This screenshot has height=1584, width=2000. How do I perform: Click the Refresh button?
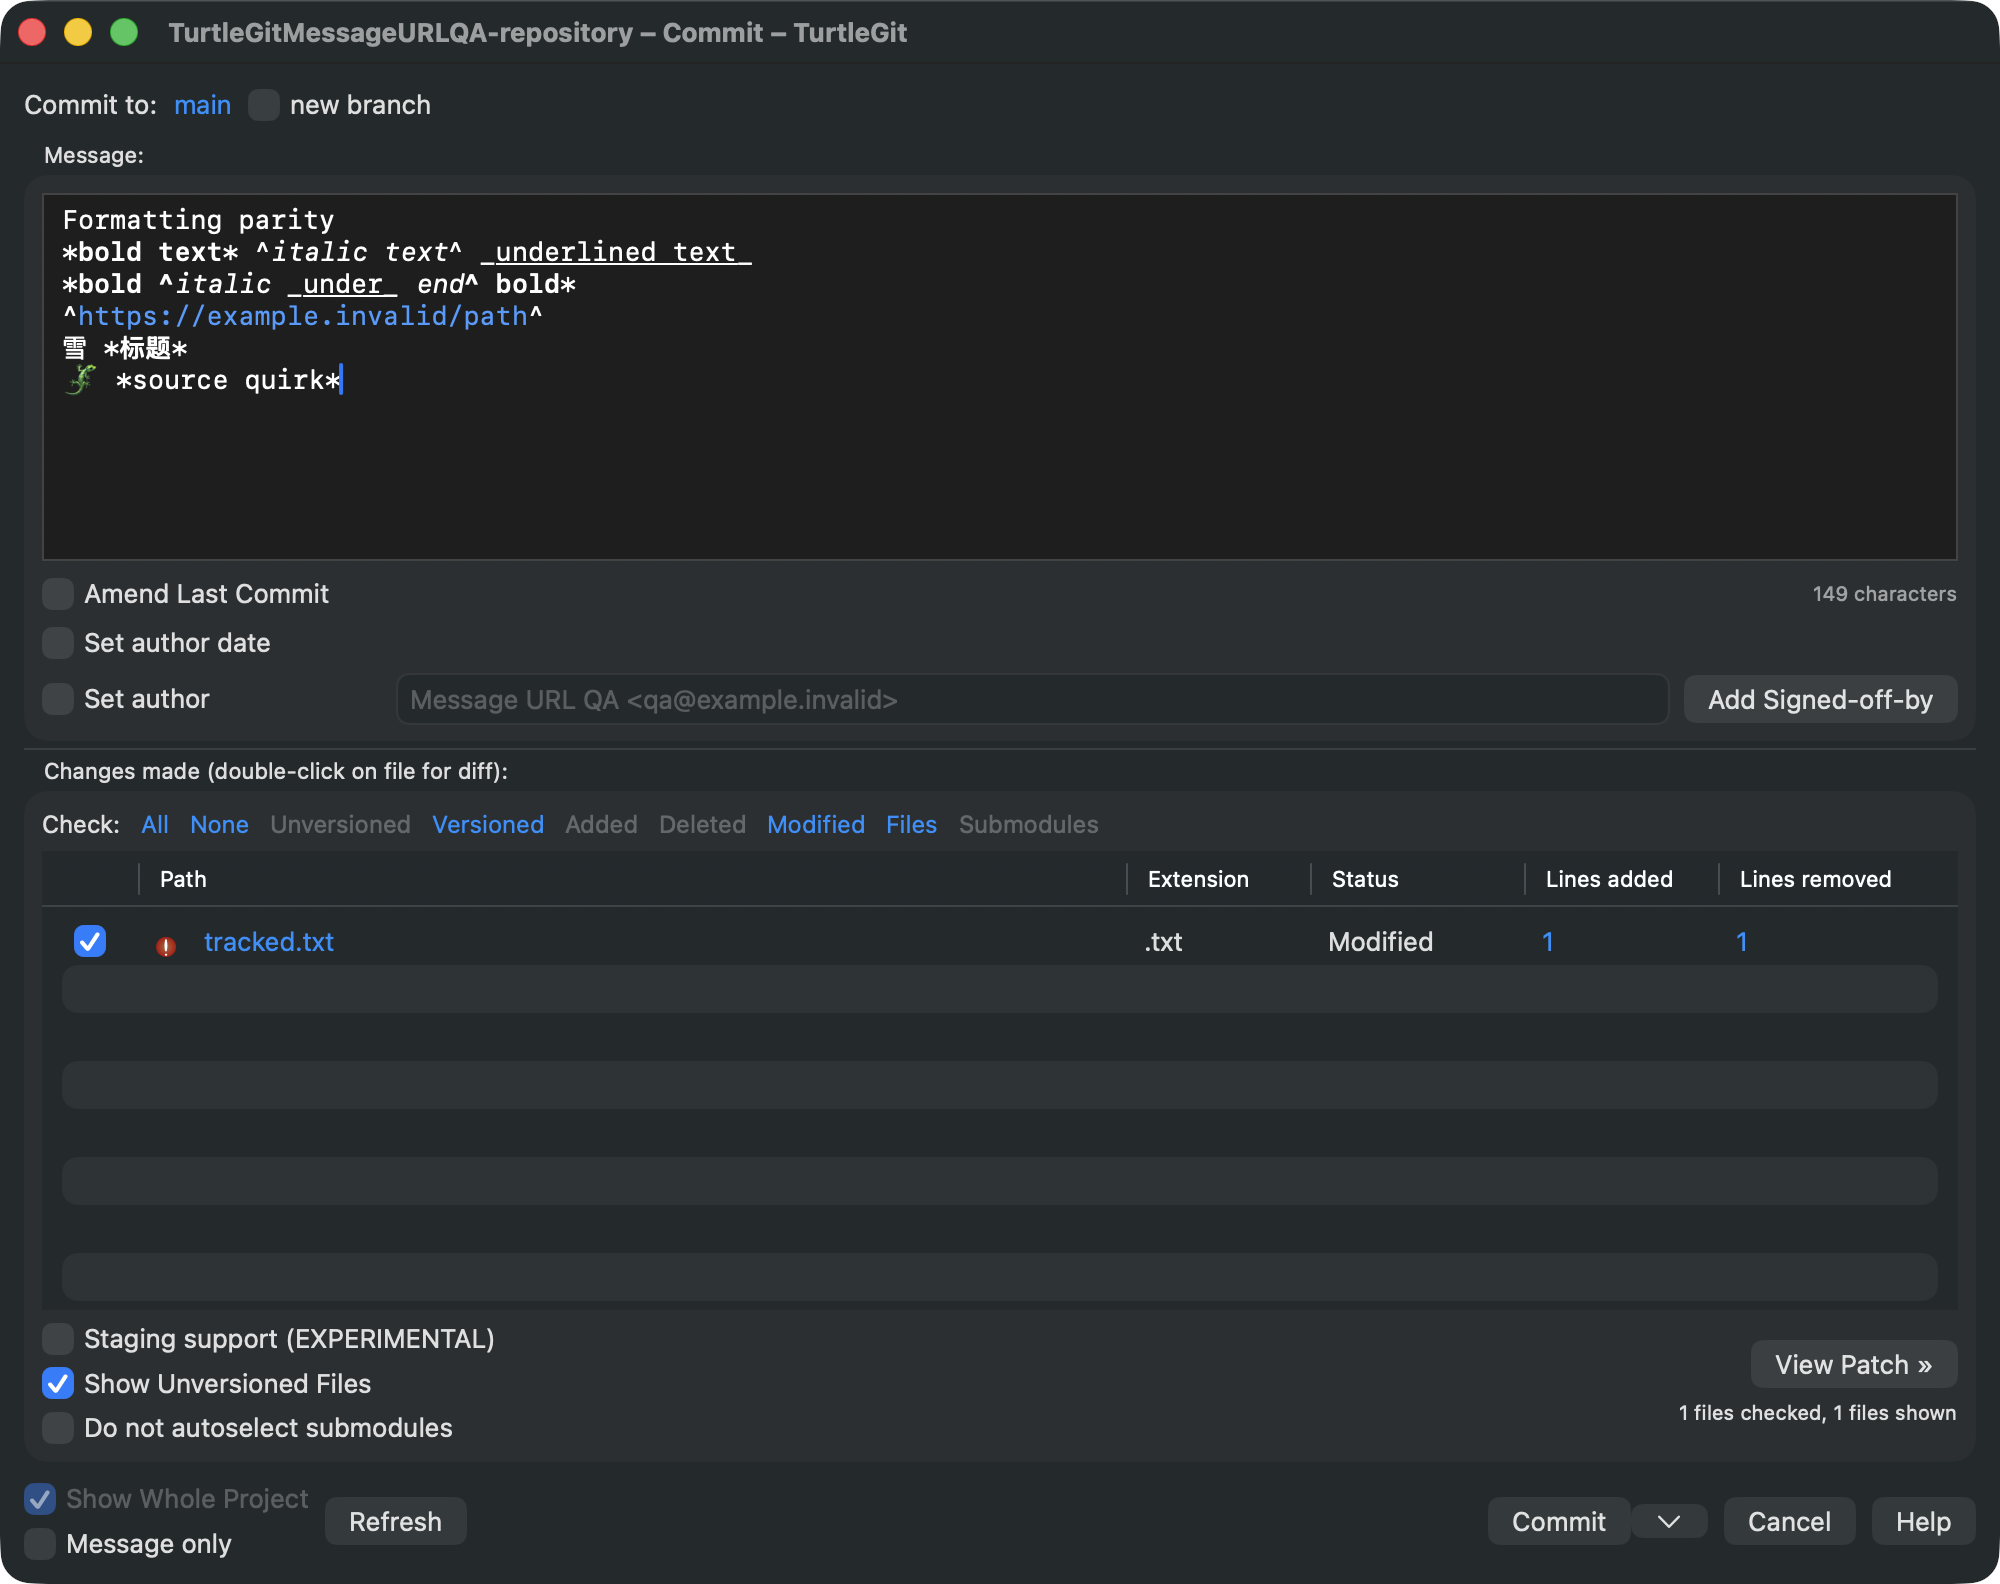click(395, 1521)
